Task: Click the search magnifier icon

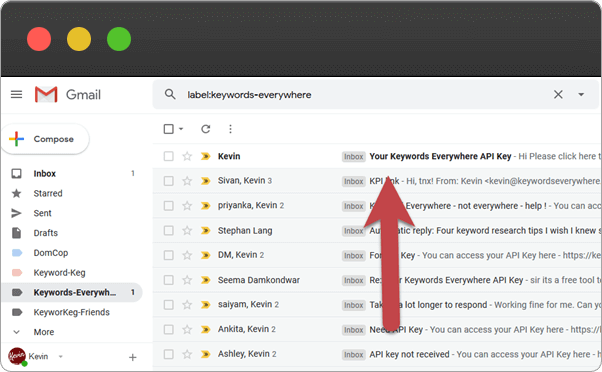Action: (x=170, y=94)
